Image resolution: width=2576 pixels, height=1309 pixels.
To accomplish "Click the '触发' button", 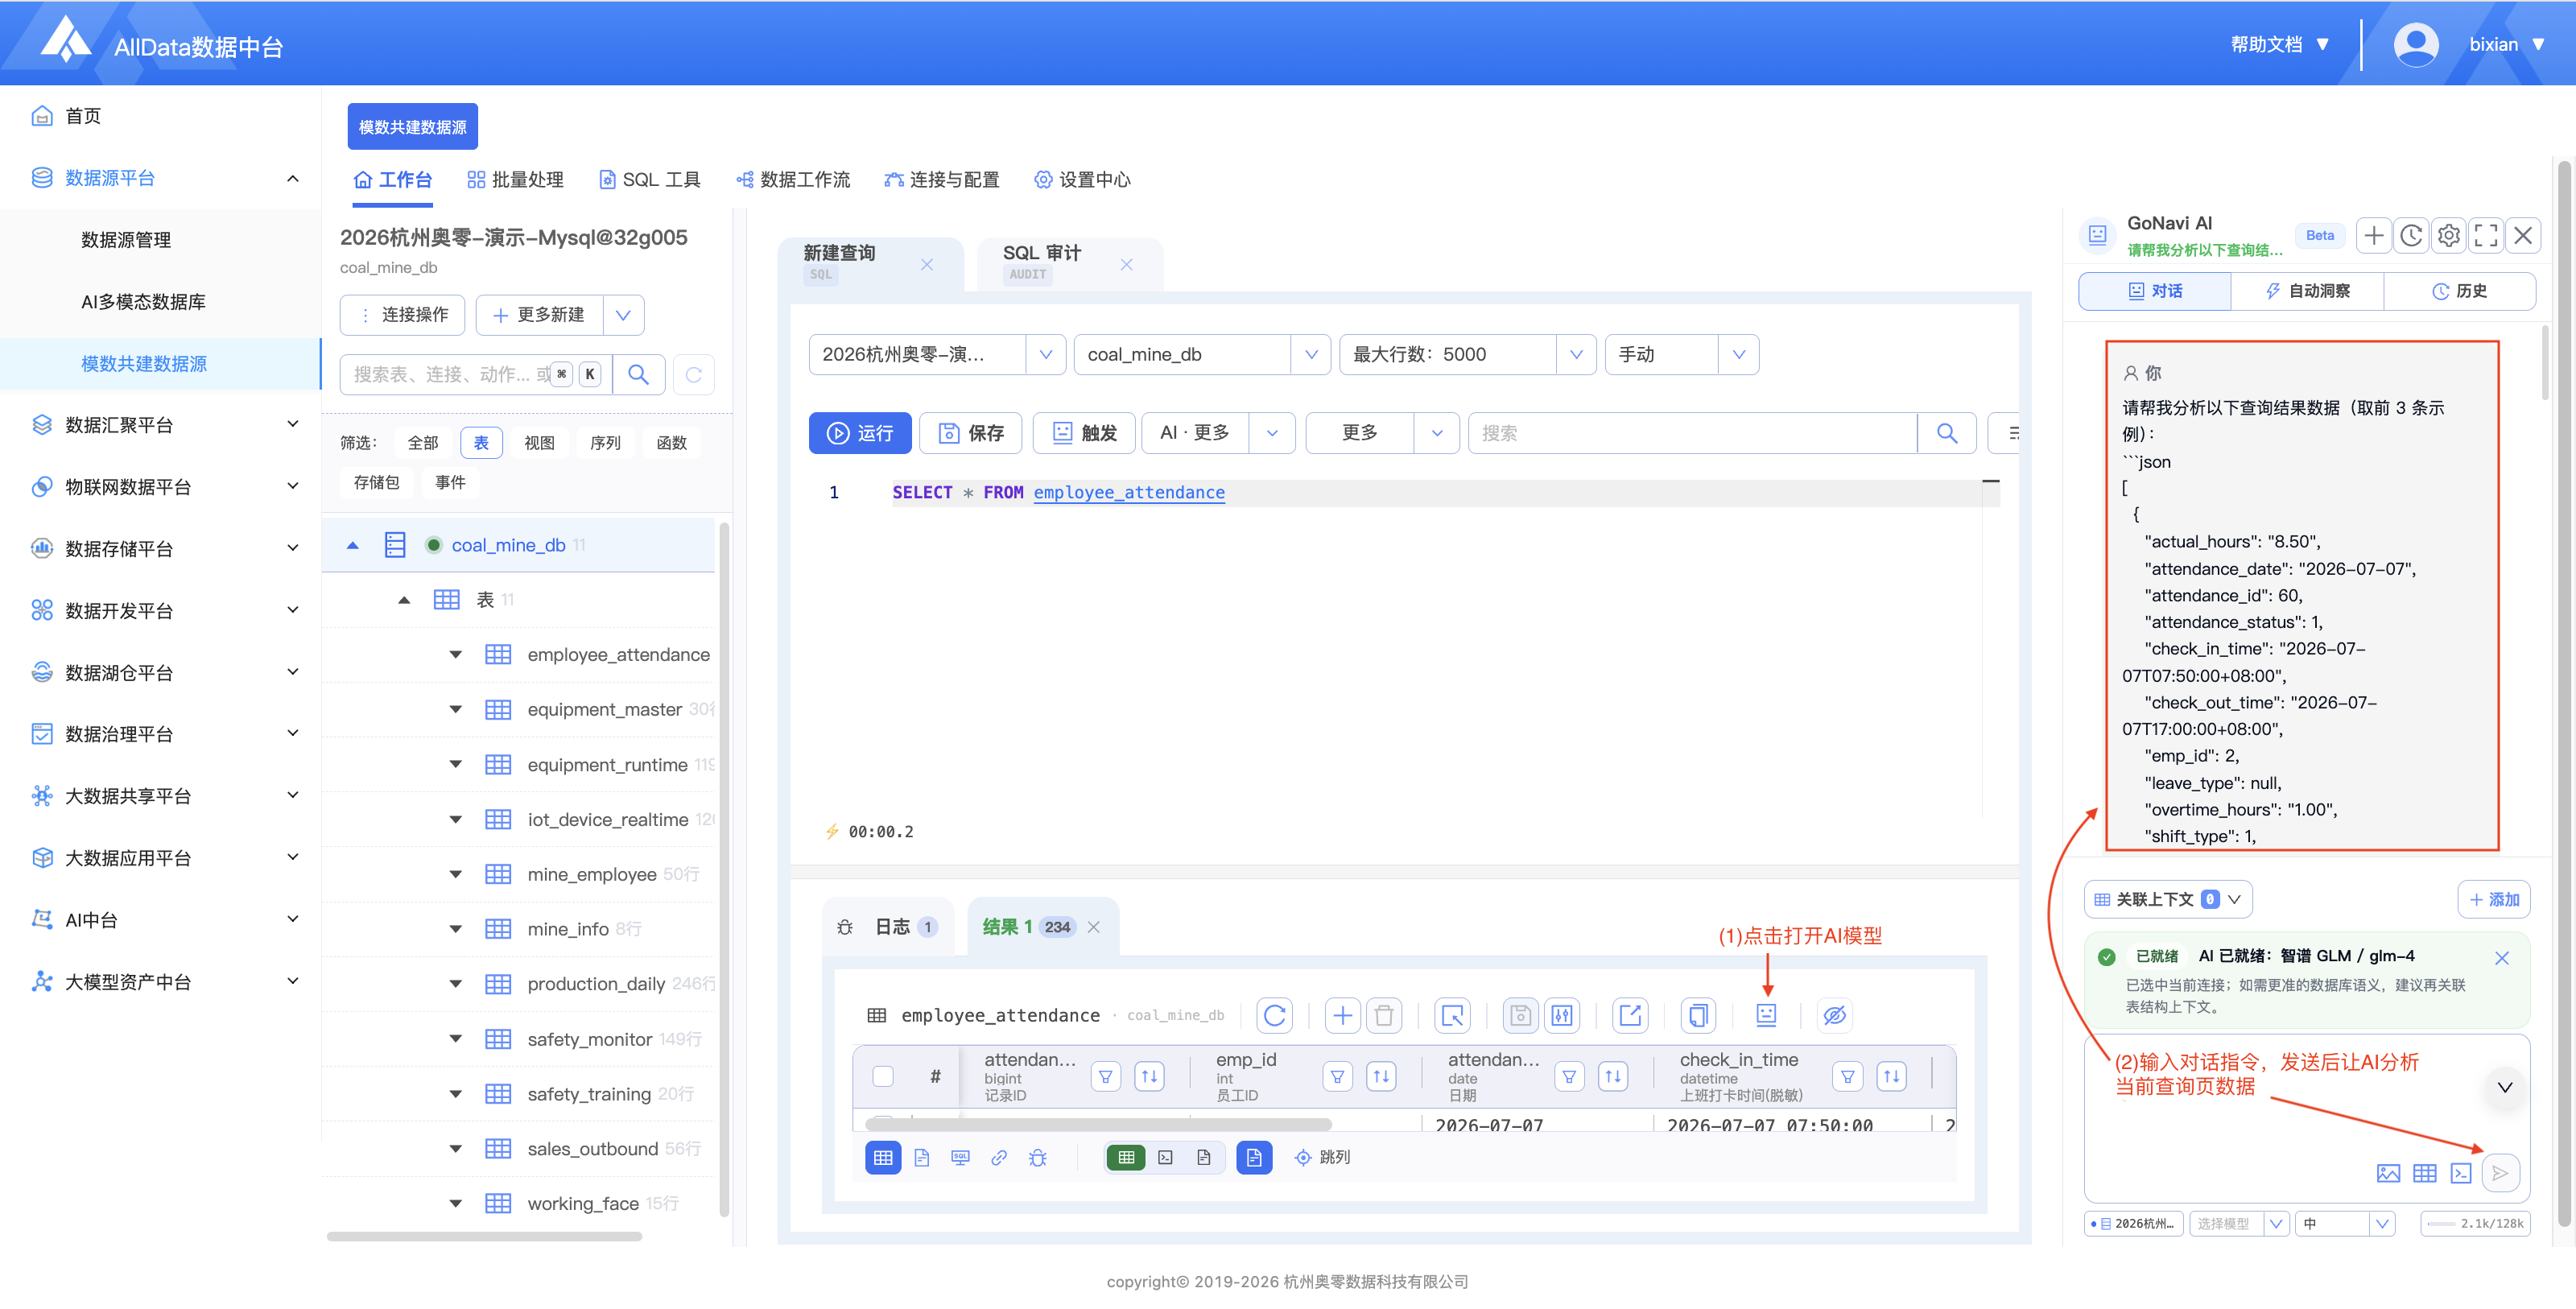I will pyautogui.click(x=1084, y=433).
